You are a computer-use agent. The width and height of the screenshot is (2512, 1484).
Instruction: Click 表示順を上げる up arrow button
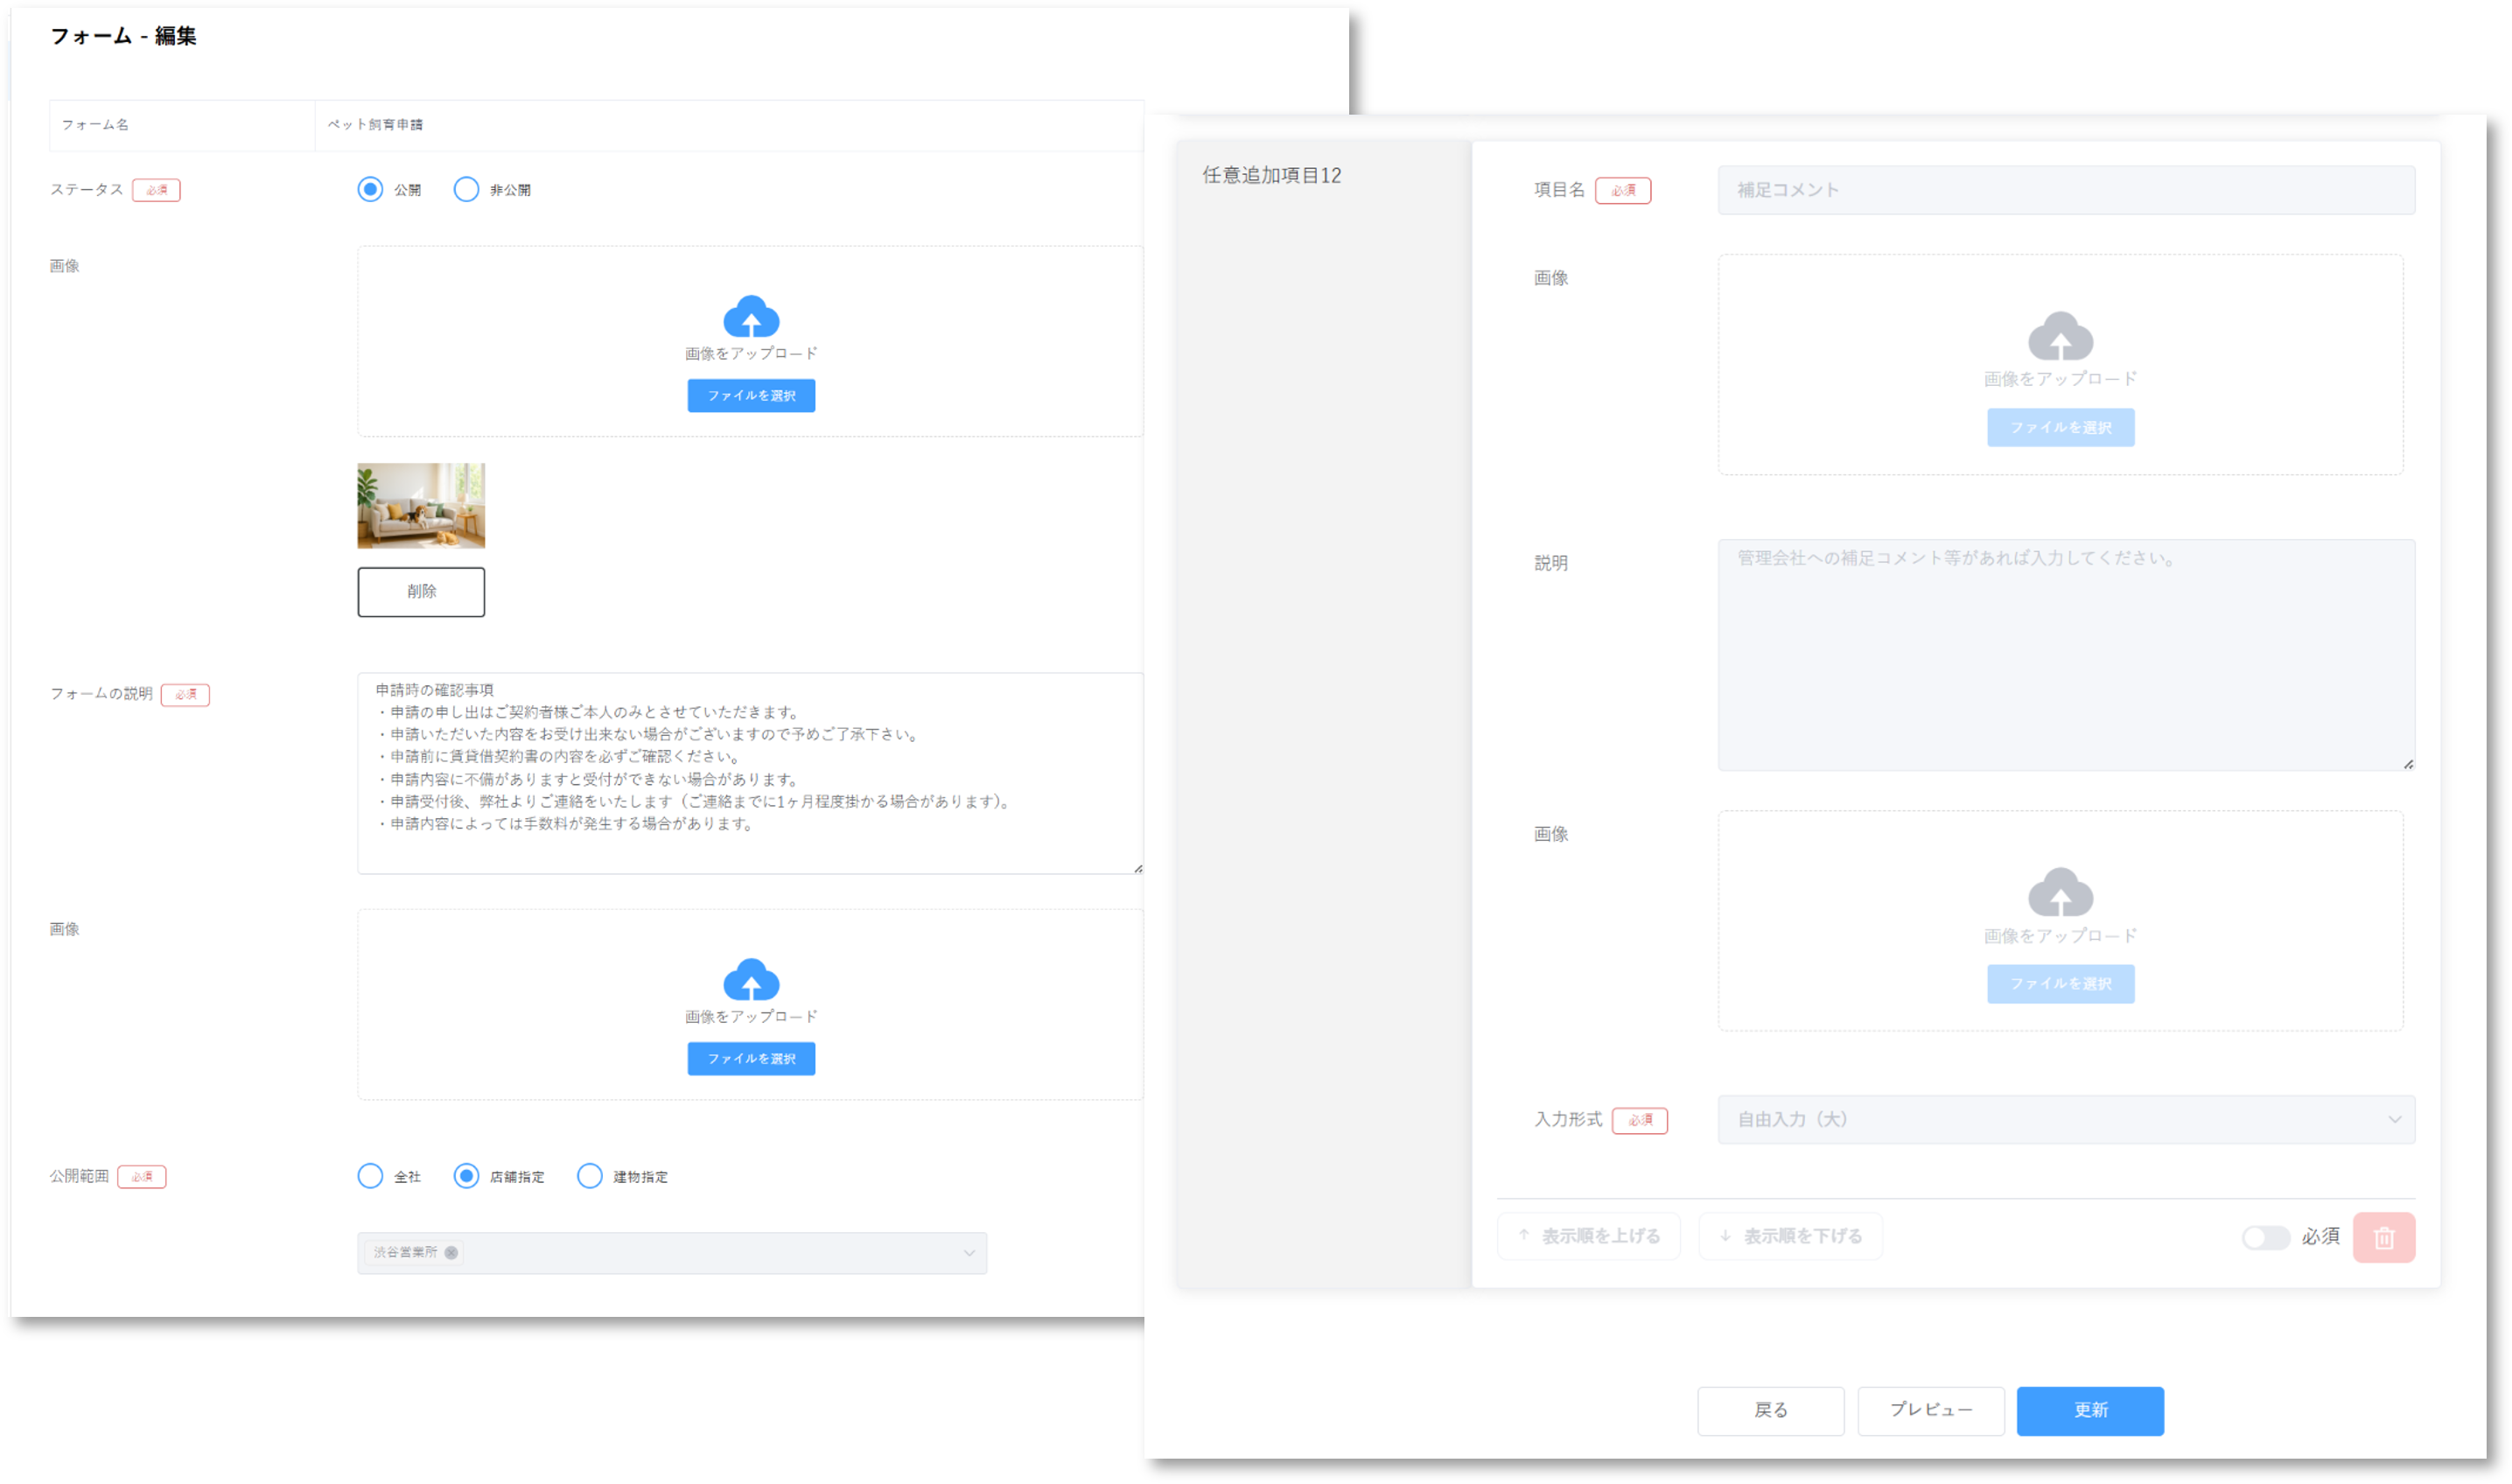click(x=1588, y=1237)
